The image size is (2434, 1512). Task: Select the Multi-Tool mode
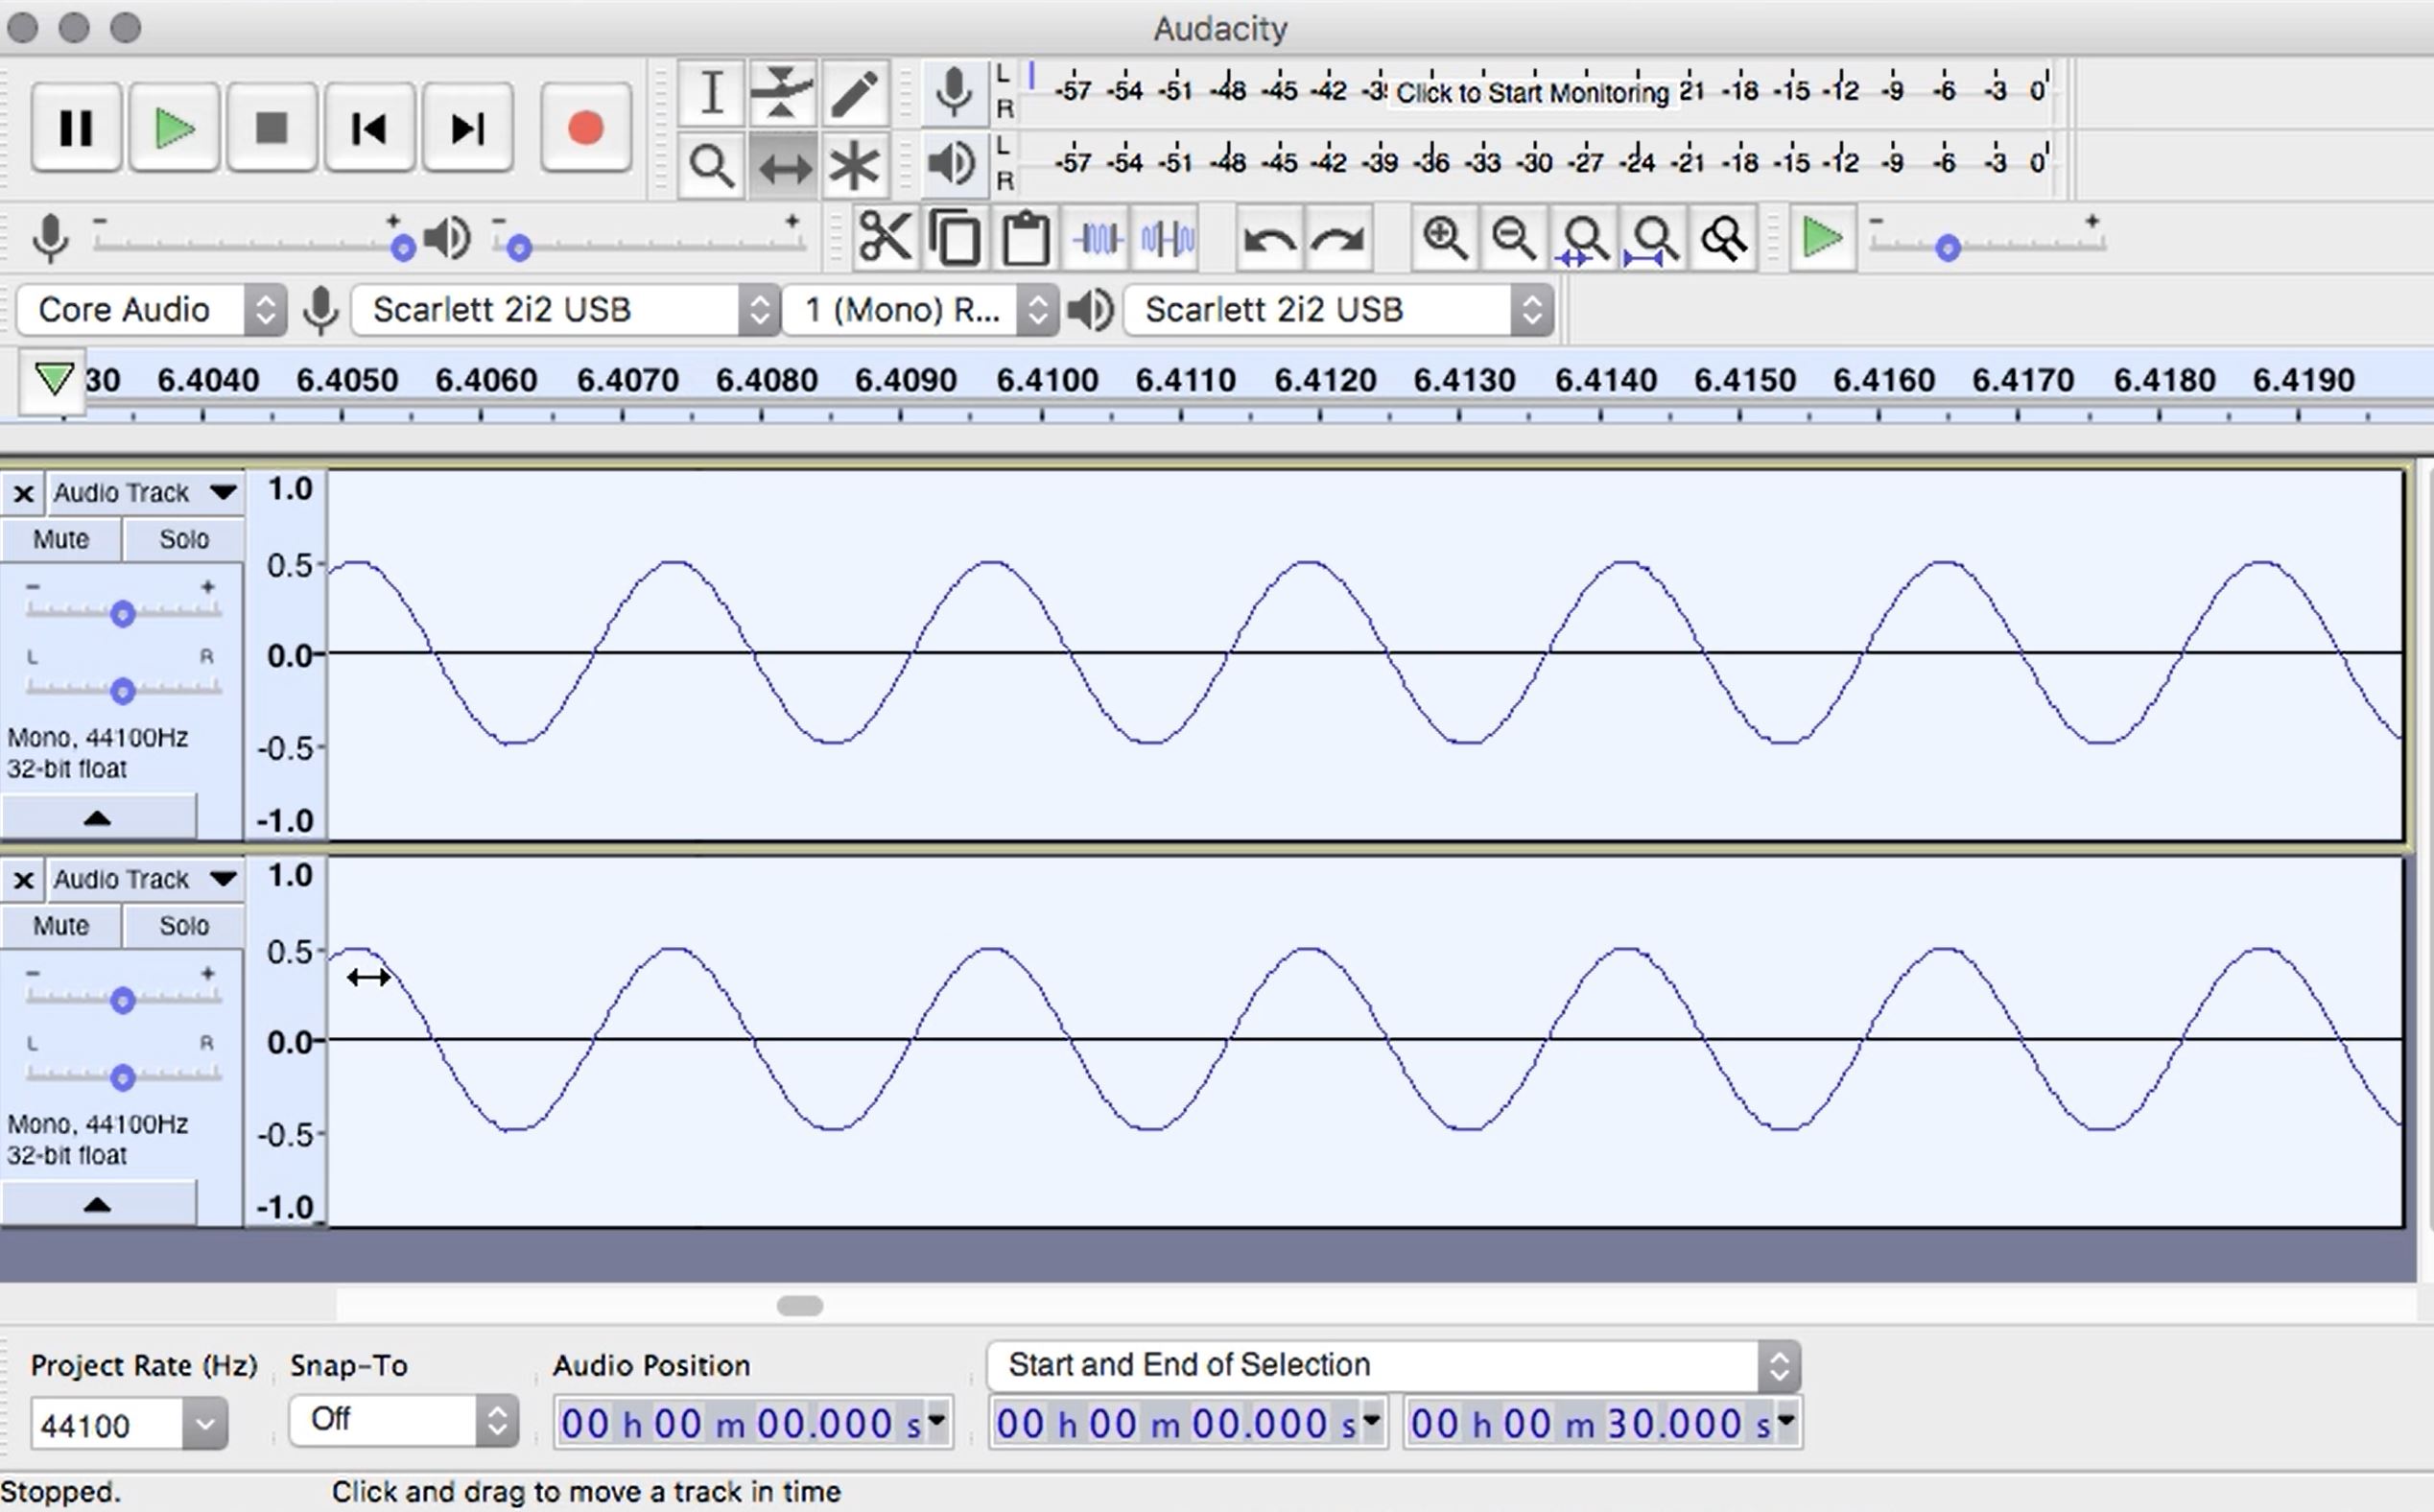pos(855,165)
